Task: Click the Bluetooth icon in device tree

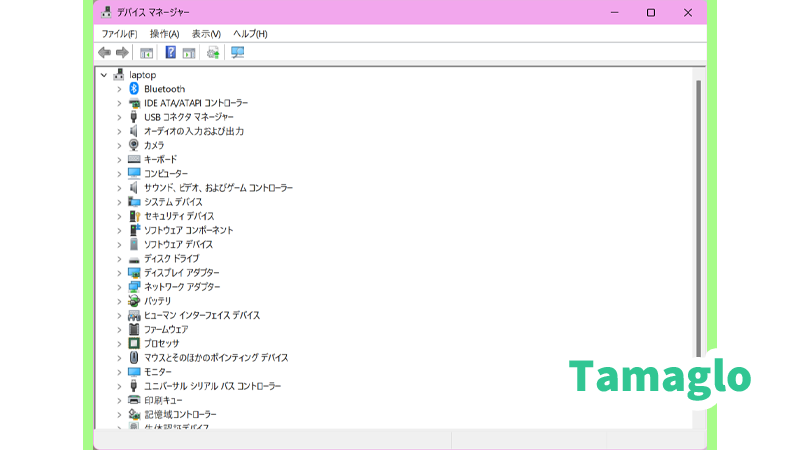Action: 134,89
